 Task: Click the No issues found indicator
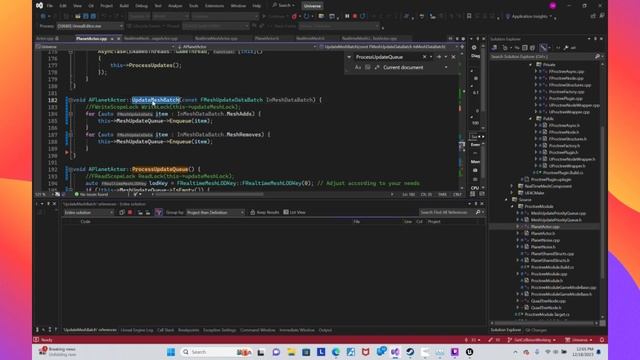pos(91,194)
